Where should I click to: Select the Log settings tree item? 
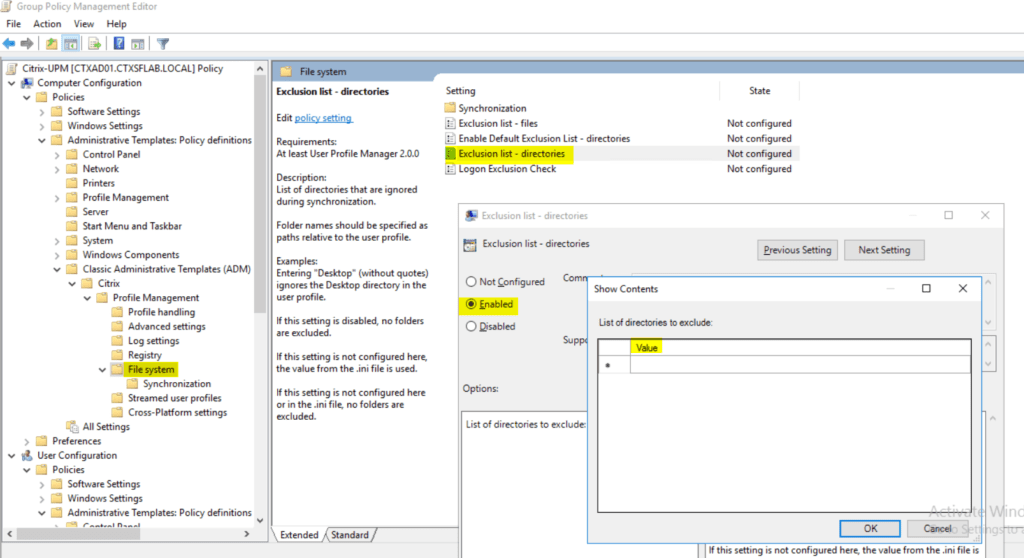point(153,340)
